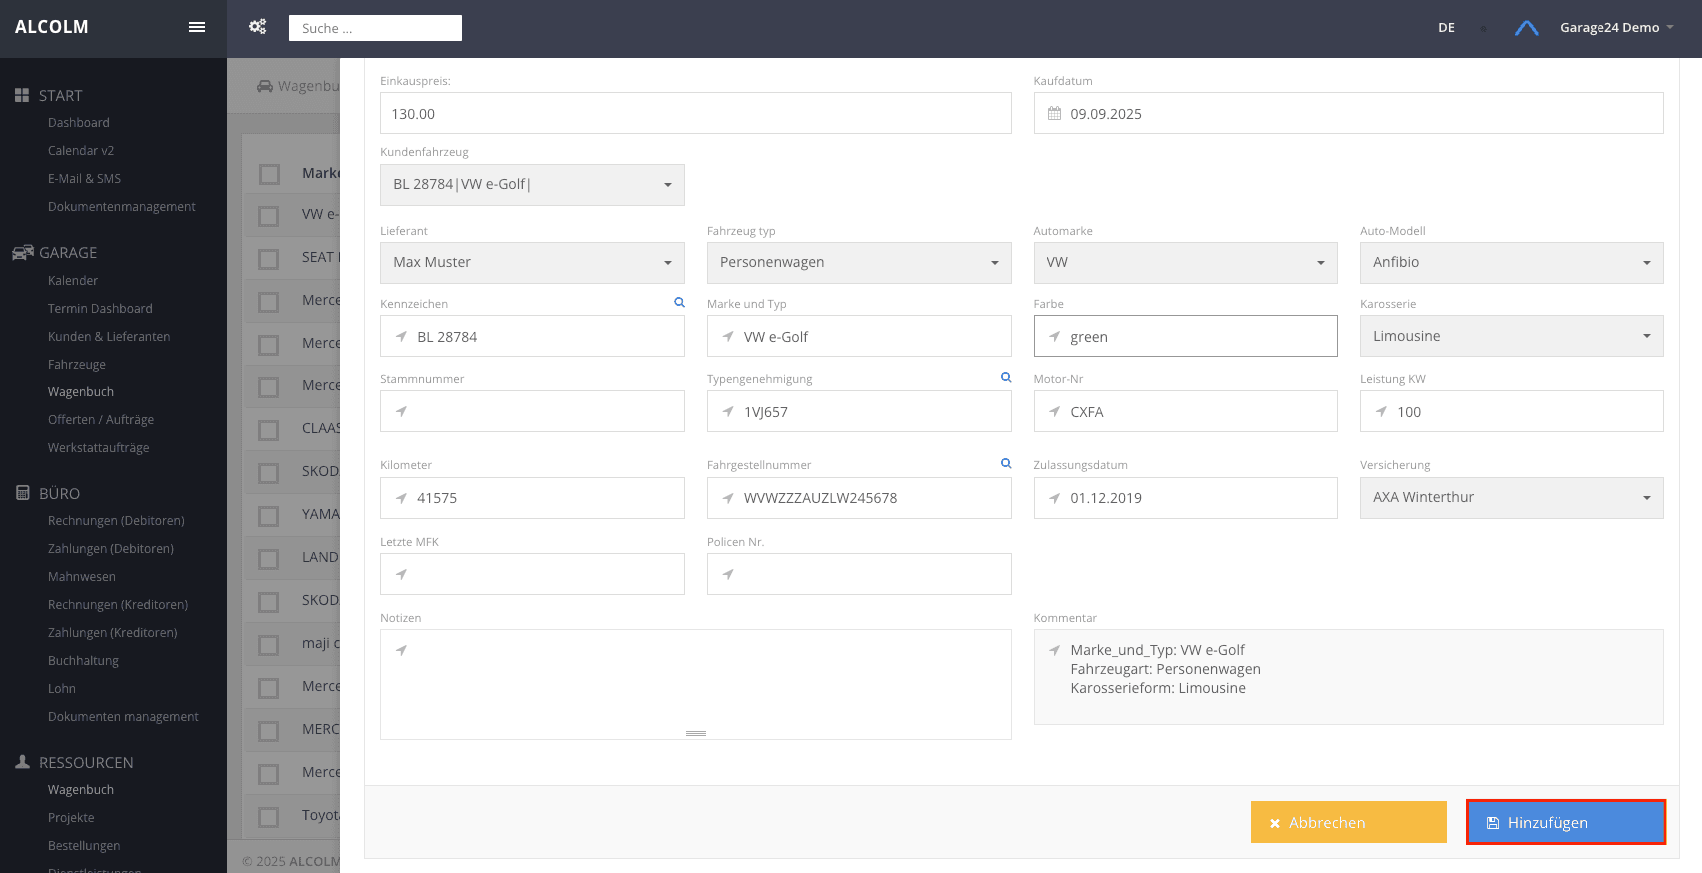Tick the checkbox in the table header row
This screenshot has height=873, width=1702.
point(269,174)
